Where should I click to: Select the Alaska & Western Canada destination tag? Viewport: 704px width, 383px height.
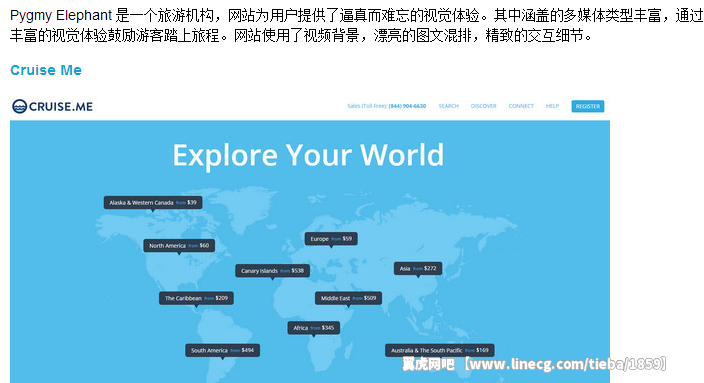pos(153,203)
